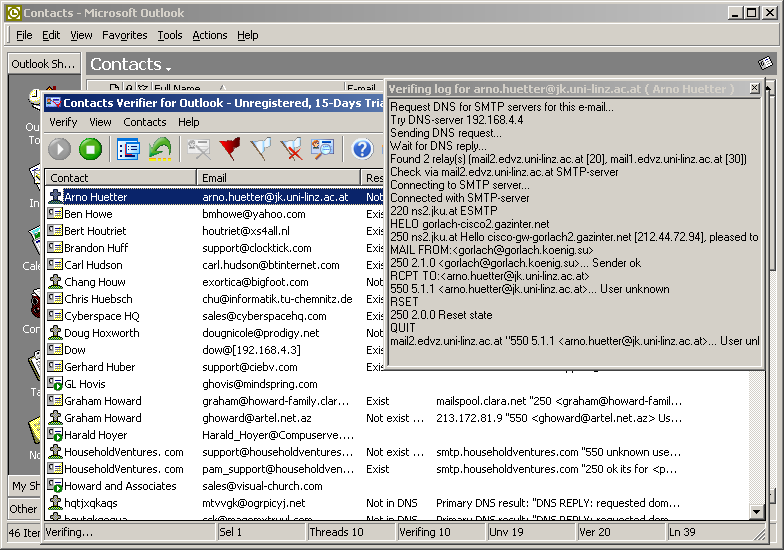
Task: Open the Outlook Actions menu
Action: [210, 35]
